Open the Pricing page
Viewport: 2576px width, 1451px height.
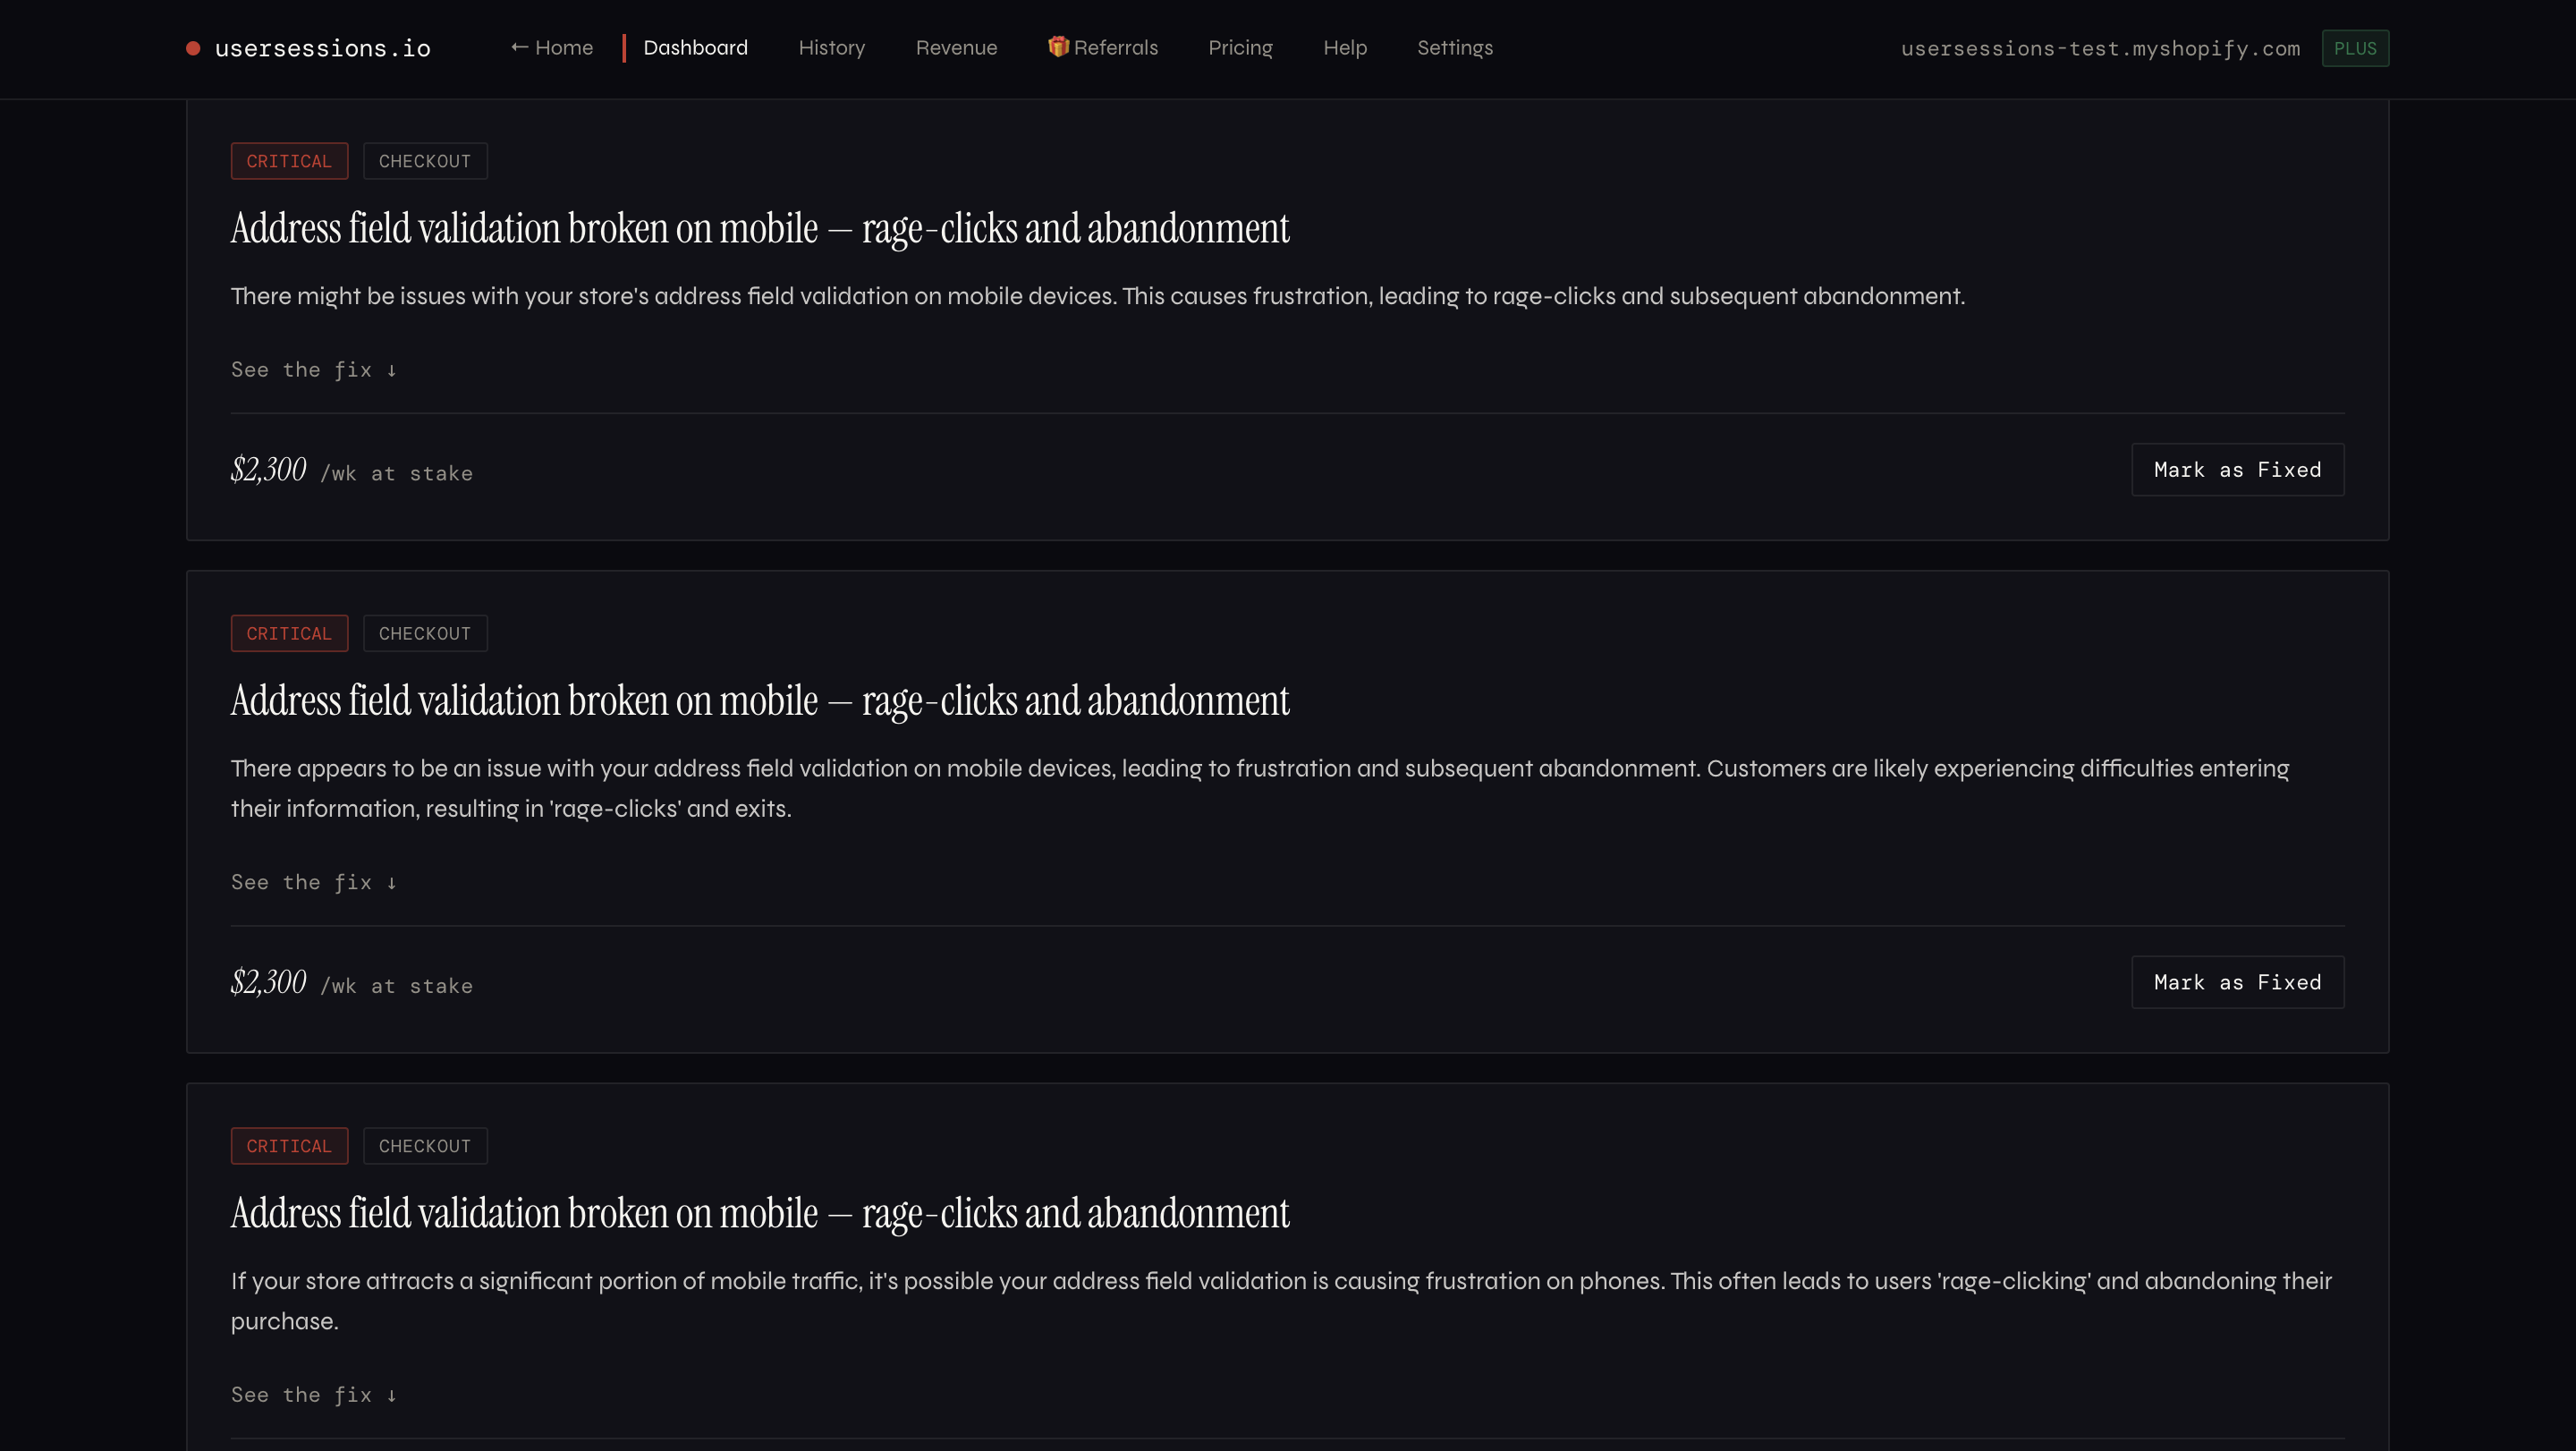point(1240,48)
